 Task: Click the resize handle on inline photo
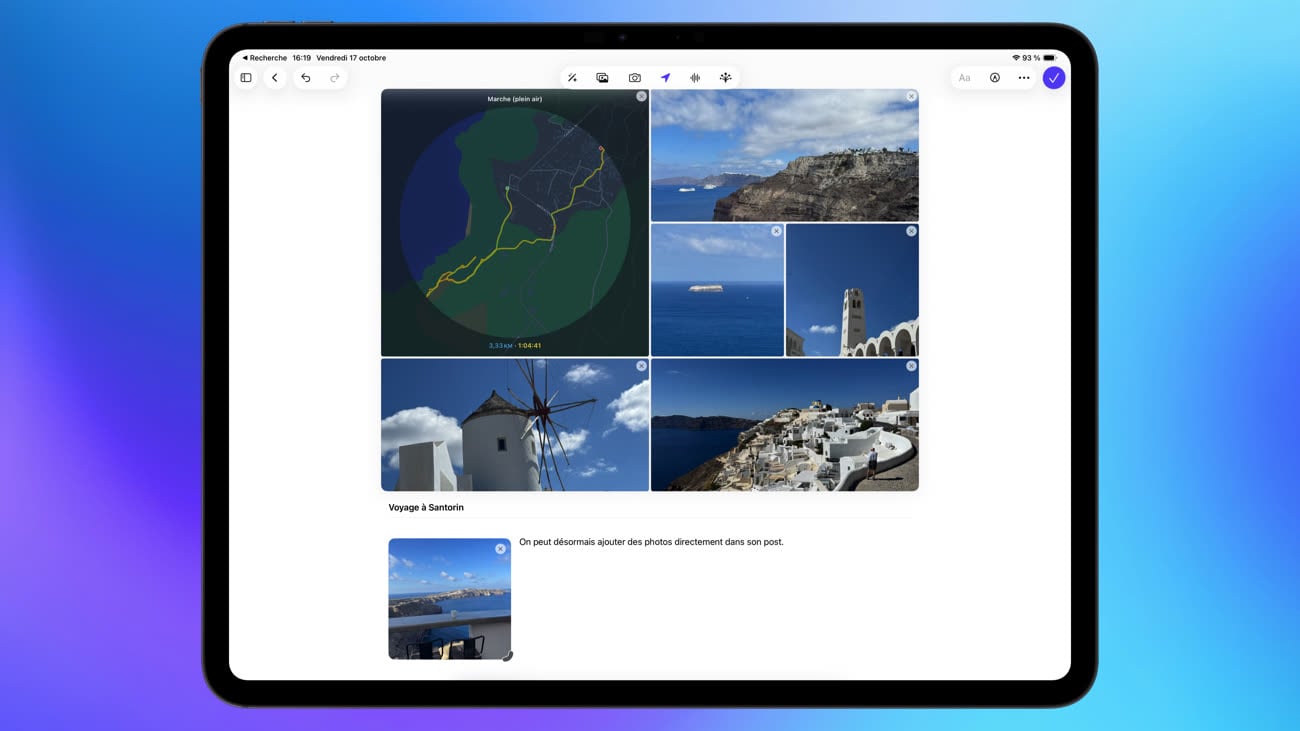tap(508, 656)
